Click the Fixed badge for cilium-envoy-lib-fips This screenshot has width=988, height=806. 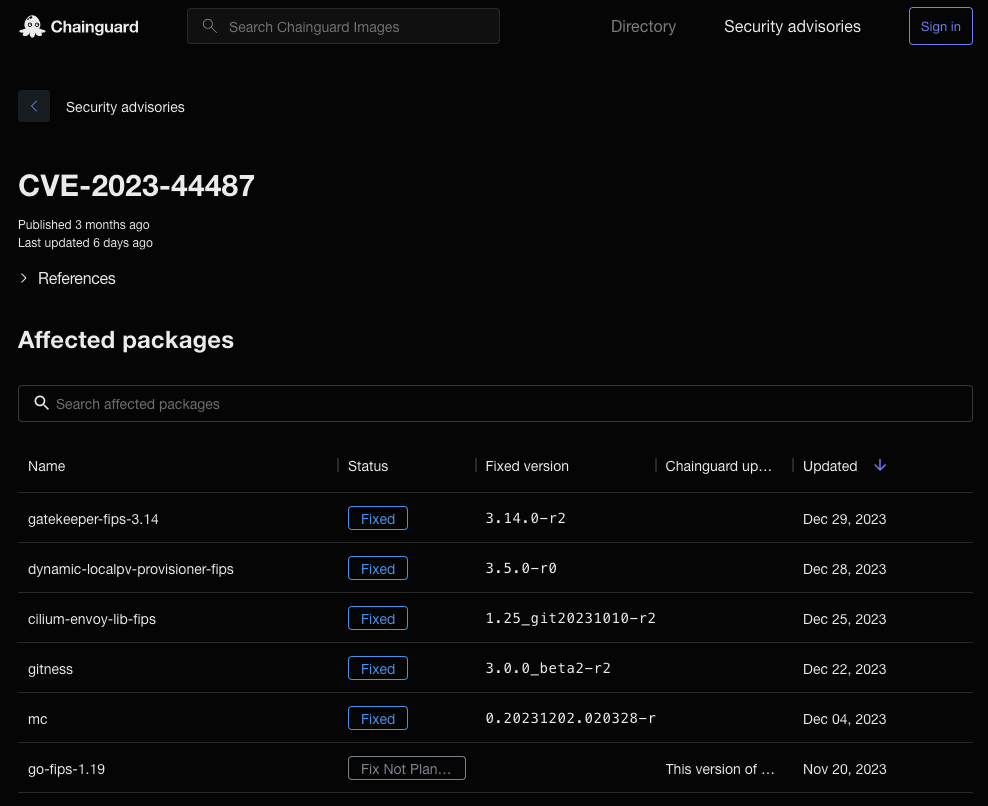pos(377,618)
